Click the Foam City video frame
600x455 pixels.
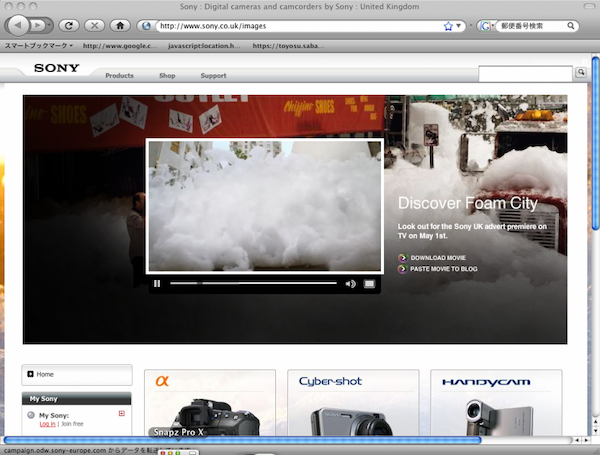click(265, 206)
